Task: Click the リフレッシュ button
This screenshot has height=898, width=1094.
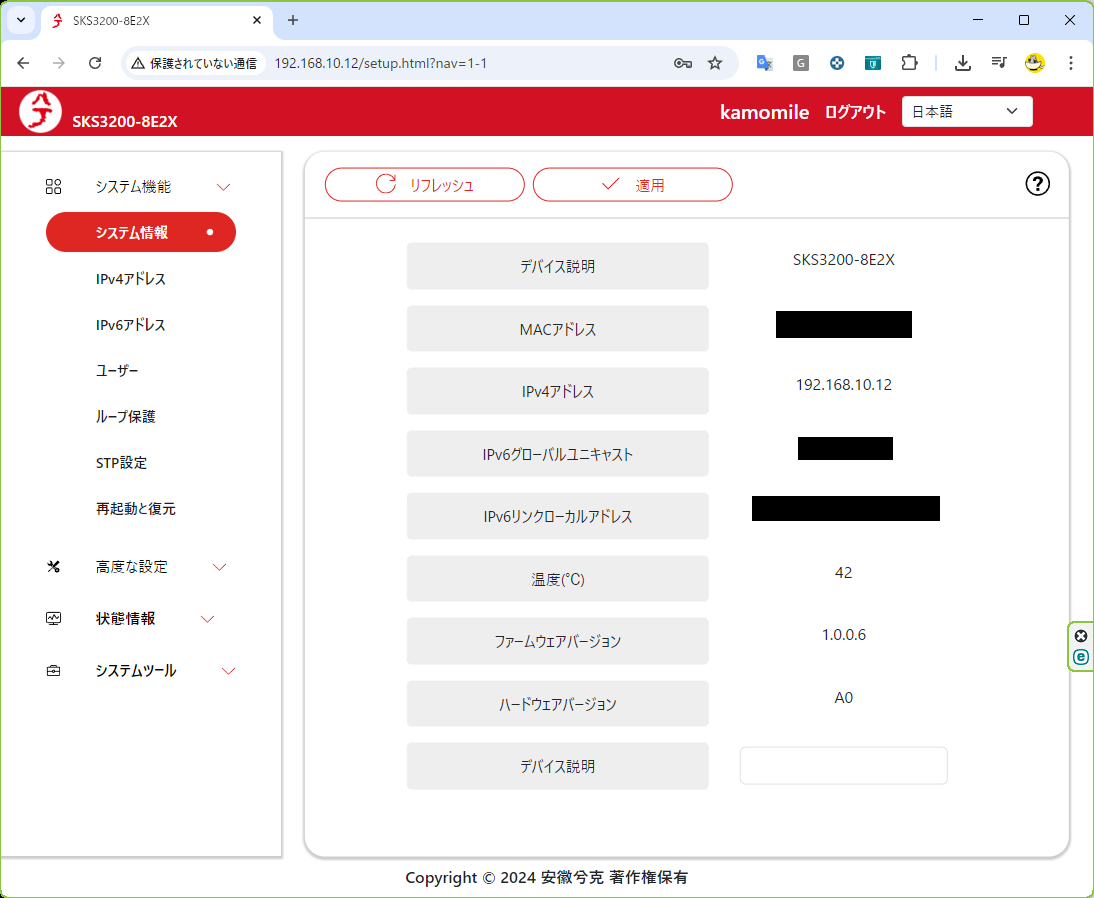Action: 424,185
